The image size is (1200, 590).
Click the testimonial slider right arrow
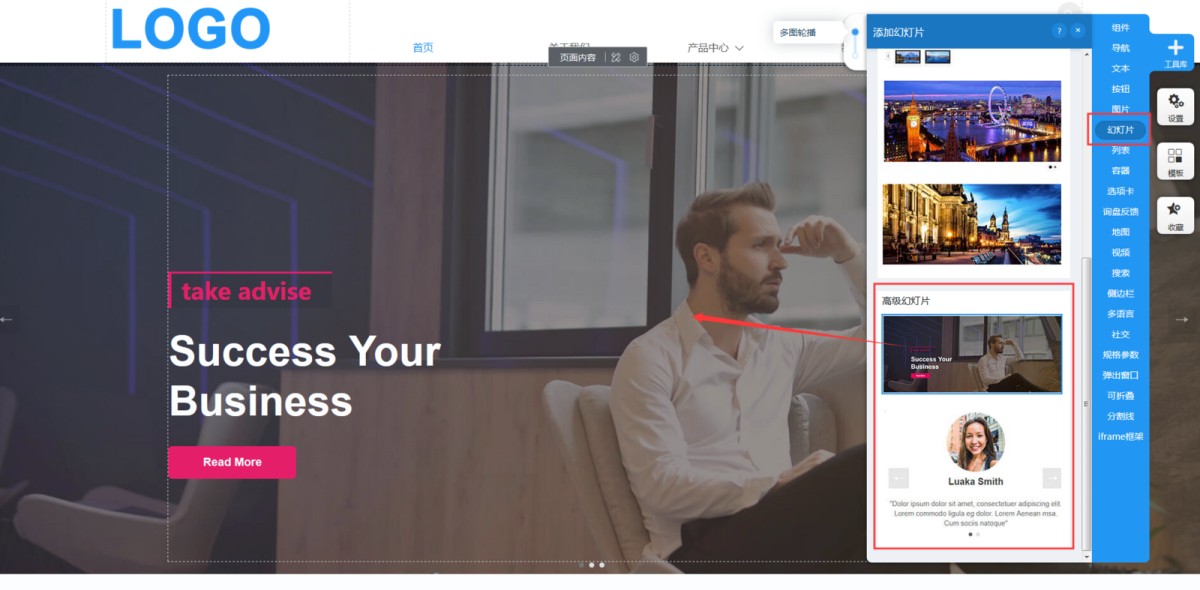click(x=1051, y=478)
